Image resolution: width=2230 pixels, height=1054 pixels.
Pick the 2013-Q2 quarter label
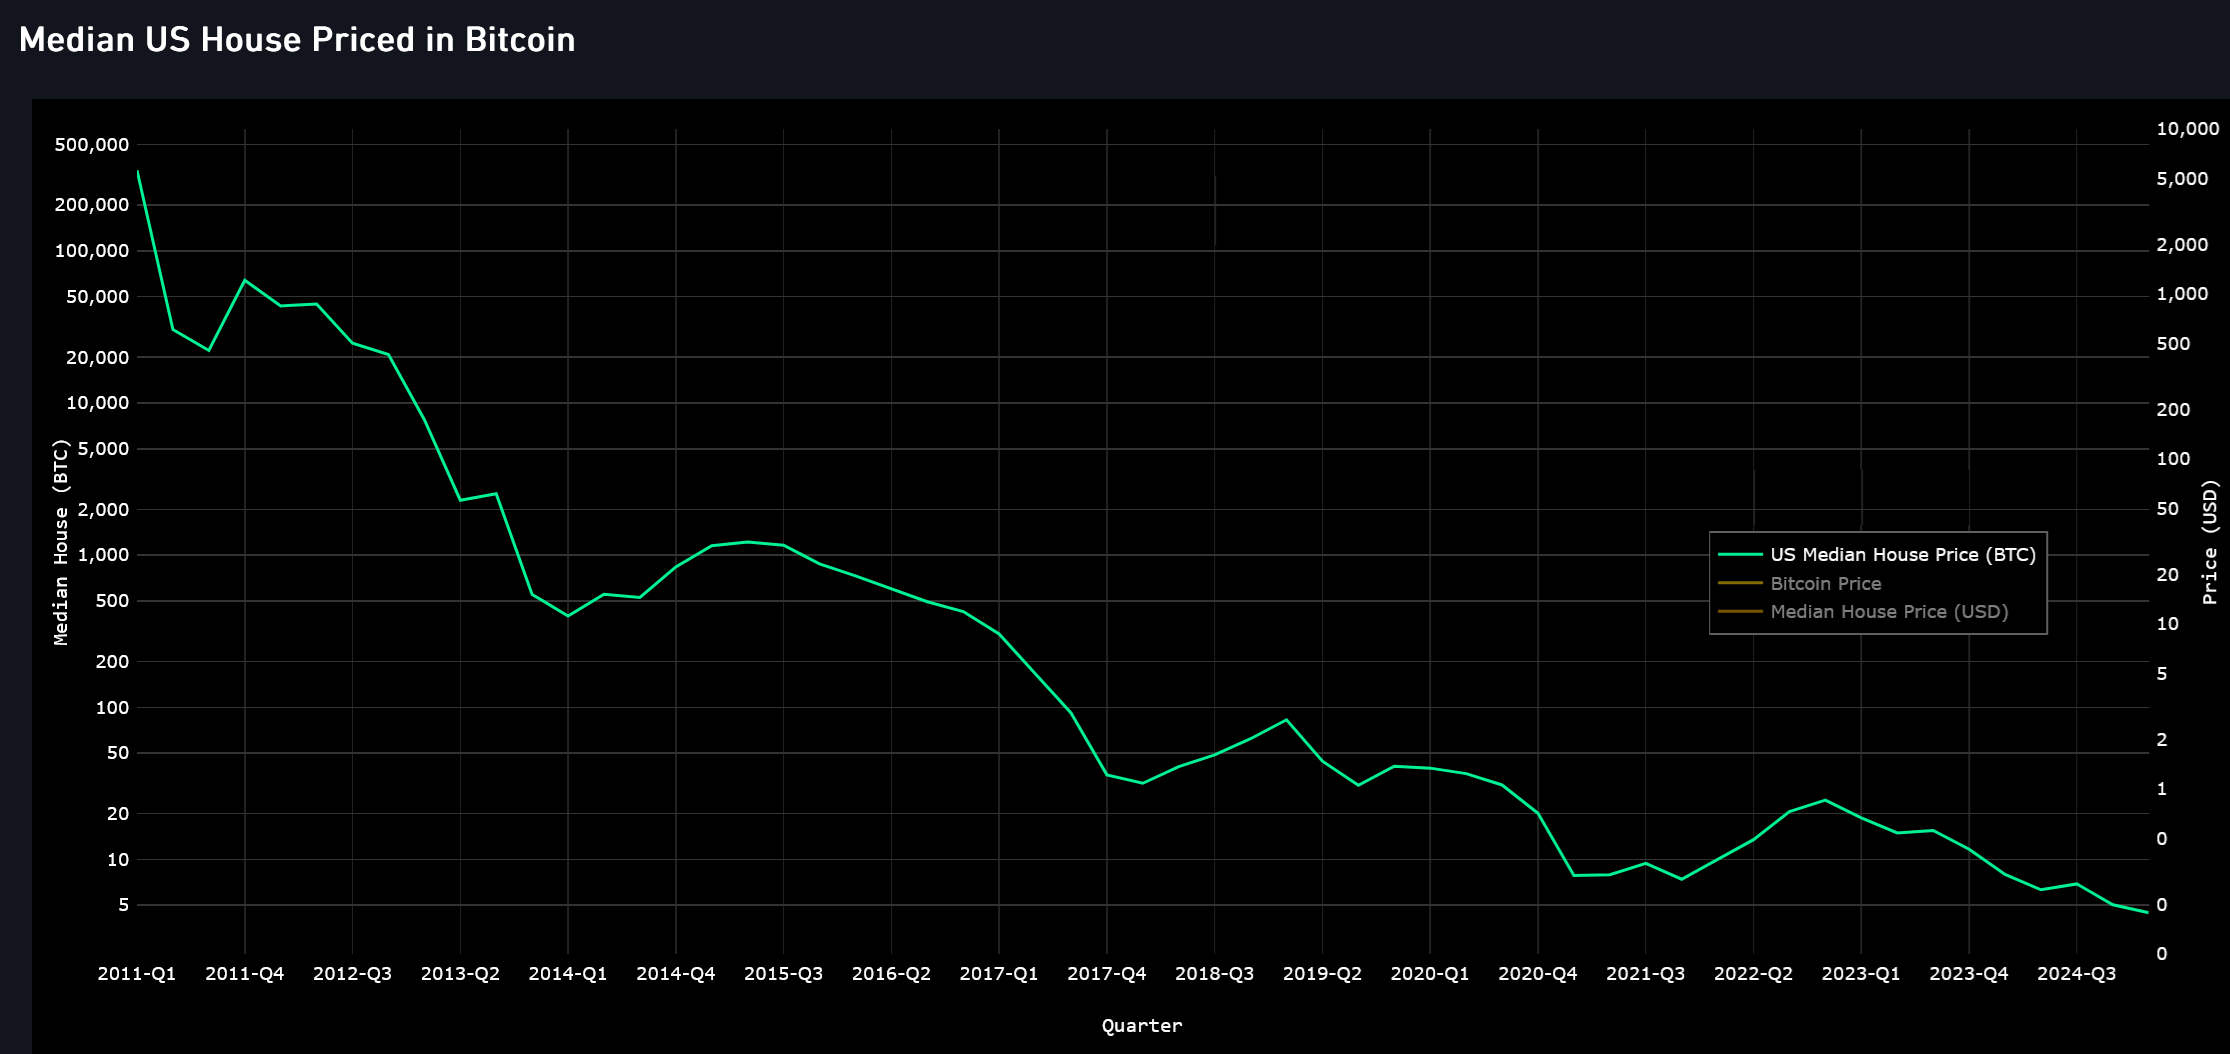[x=460, y=974]
